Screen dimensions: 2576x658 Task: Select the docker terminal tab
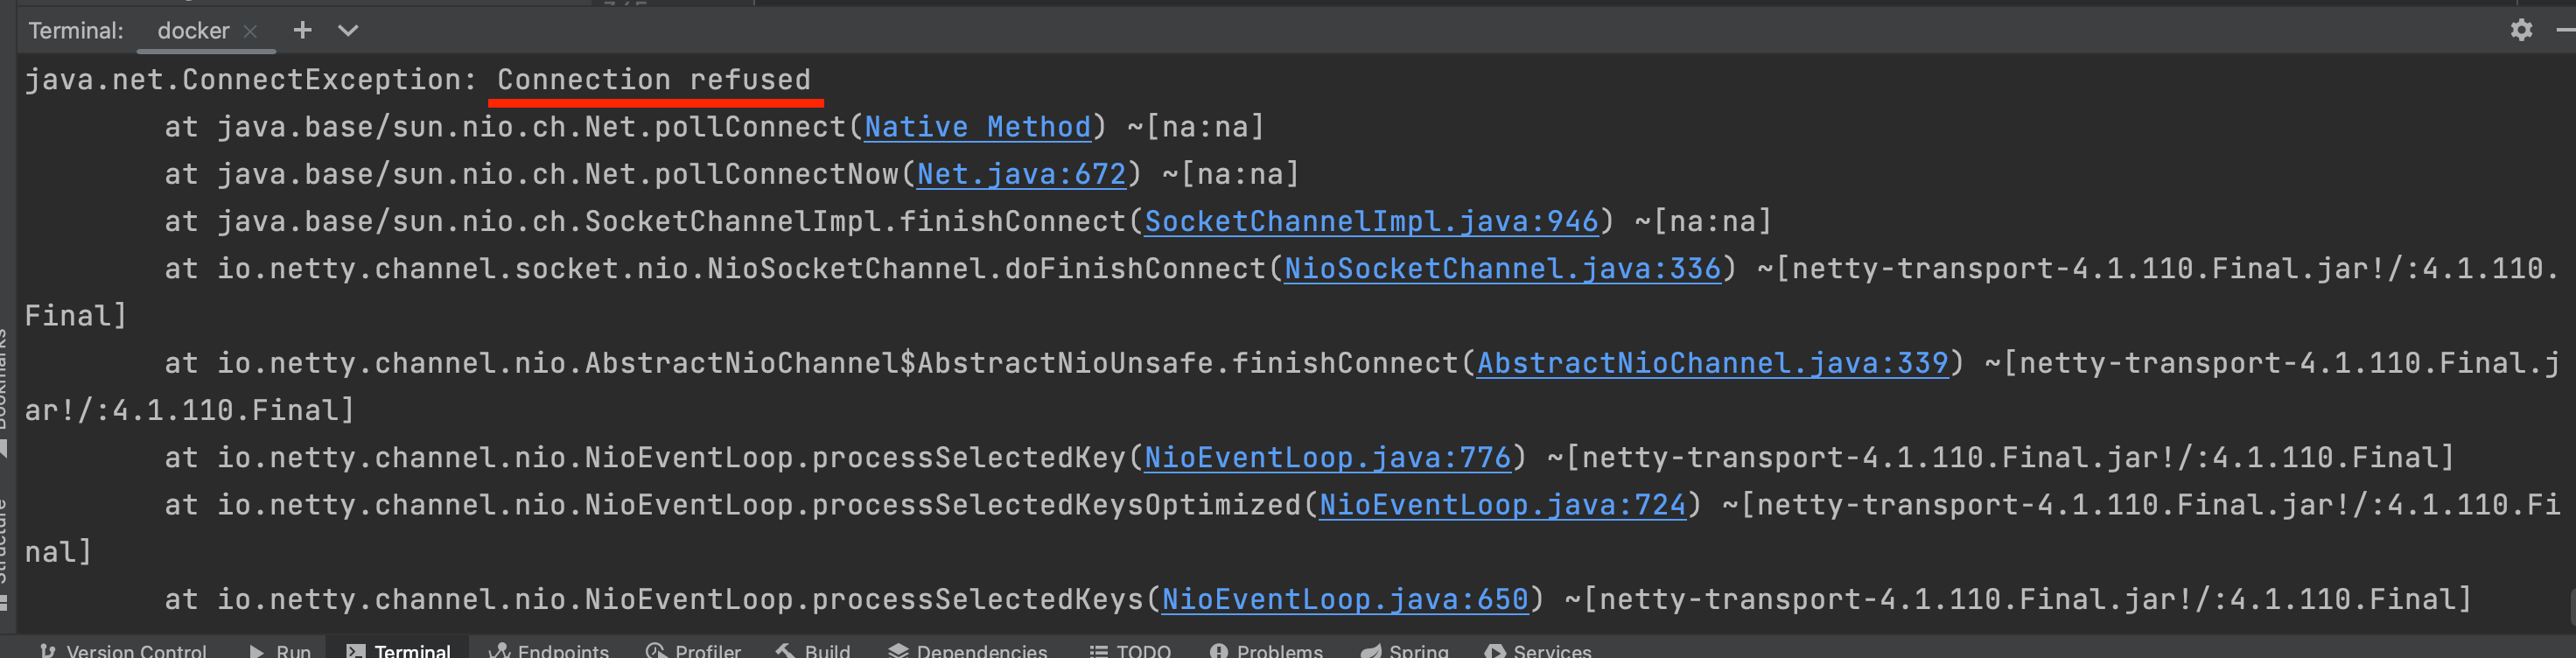pos(193,31)
